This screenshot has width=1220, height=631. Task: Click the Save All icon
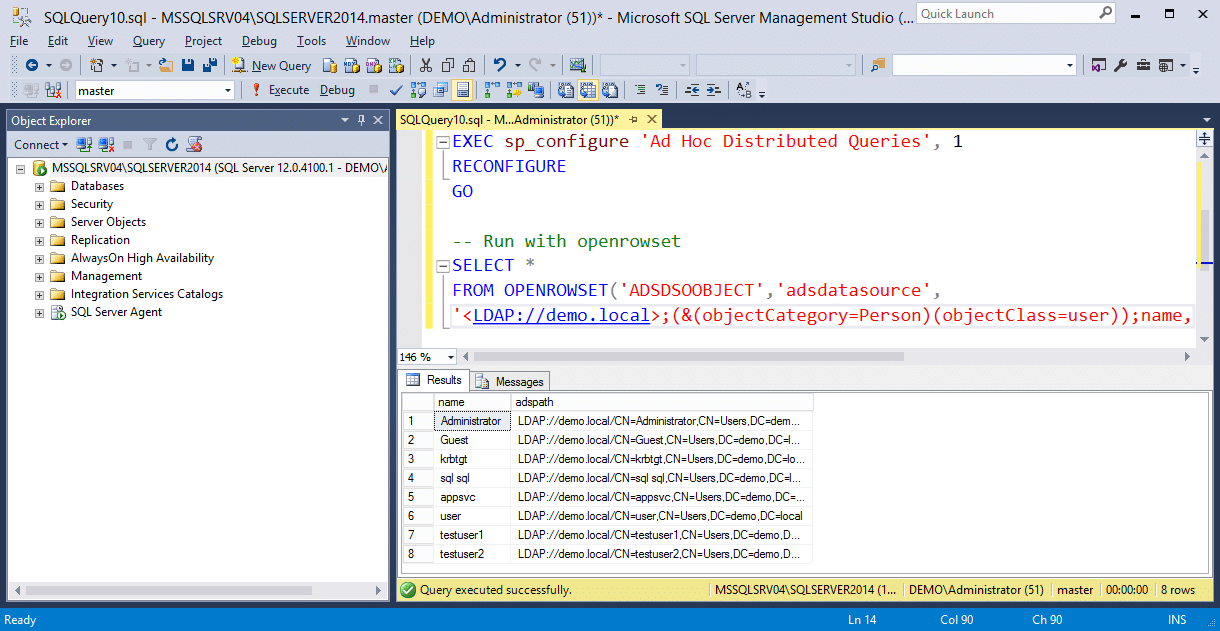210,65
